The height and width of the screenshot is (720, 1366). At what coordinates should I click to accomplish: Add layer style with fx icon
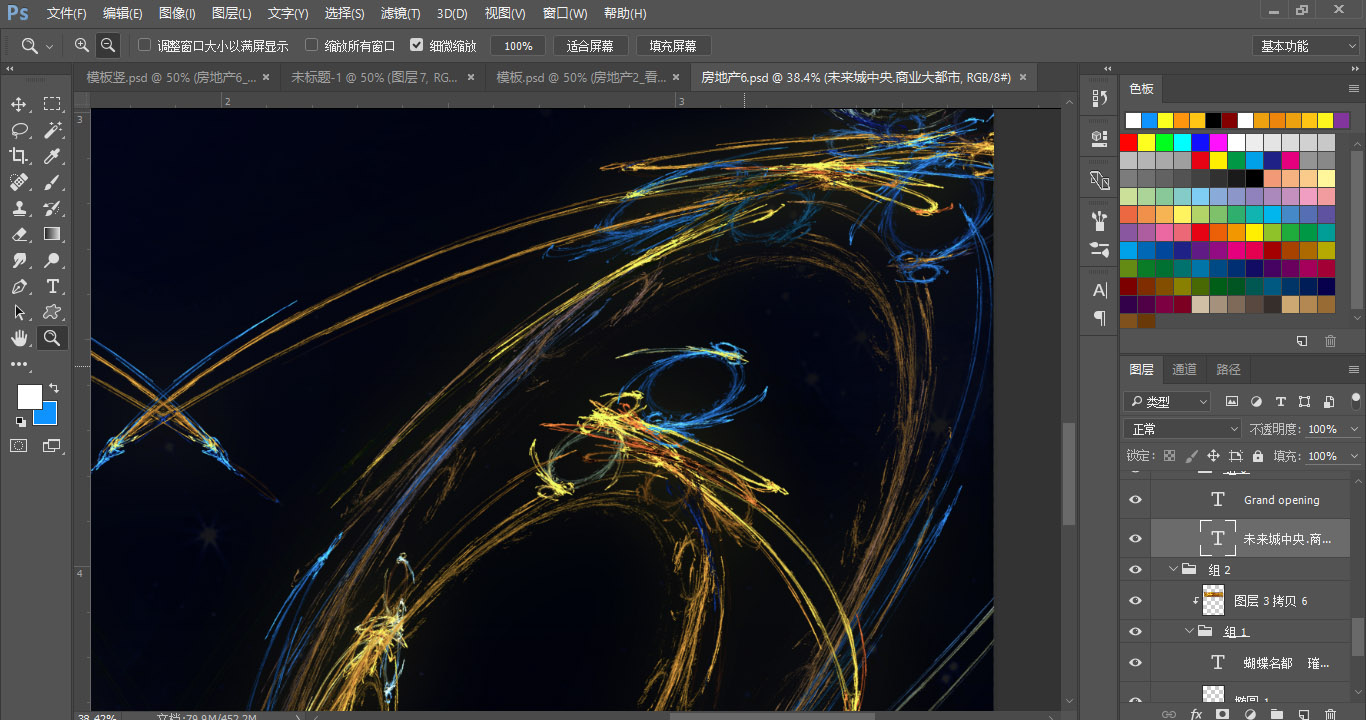[1196, 714]
